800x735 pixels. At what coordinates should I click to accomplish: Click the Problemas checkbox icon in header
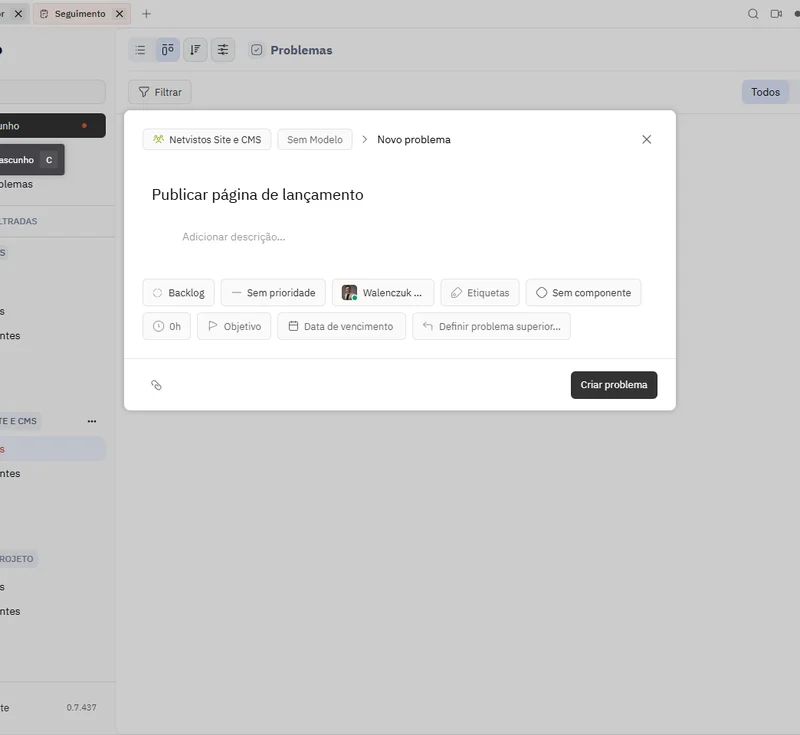click(x=257, y=50)
